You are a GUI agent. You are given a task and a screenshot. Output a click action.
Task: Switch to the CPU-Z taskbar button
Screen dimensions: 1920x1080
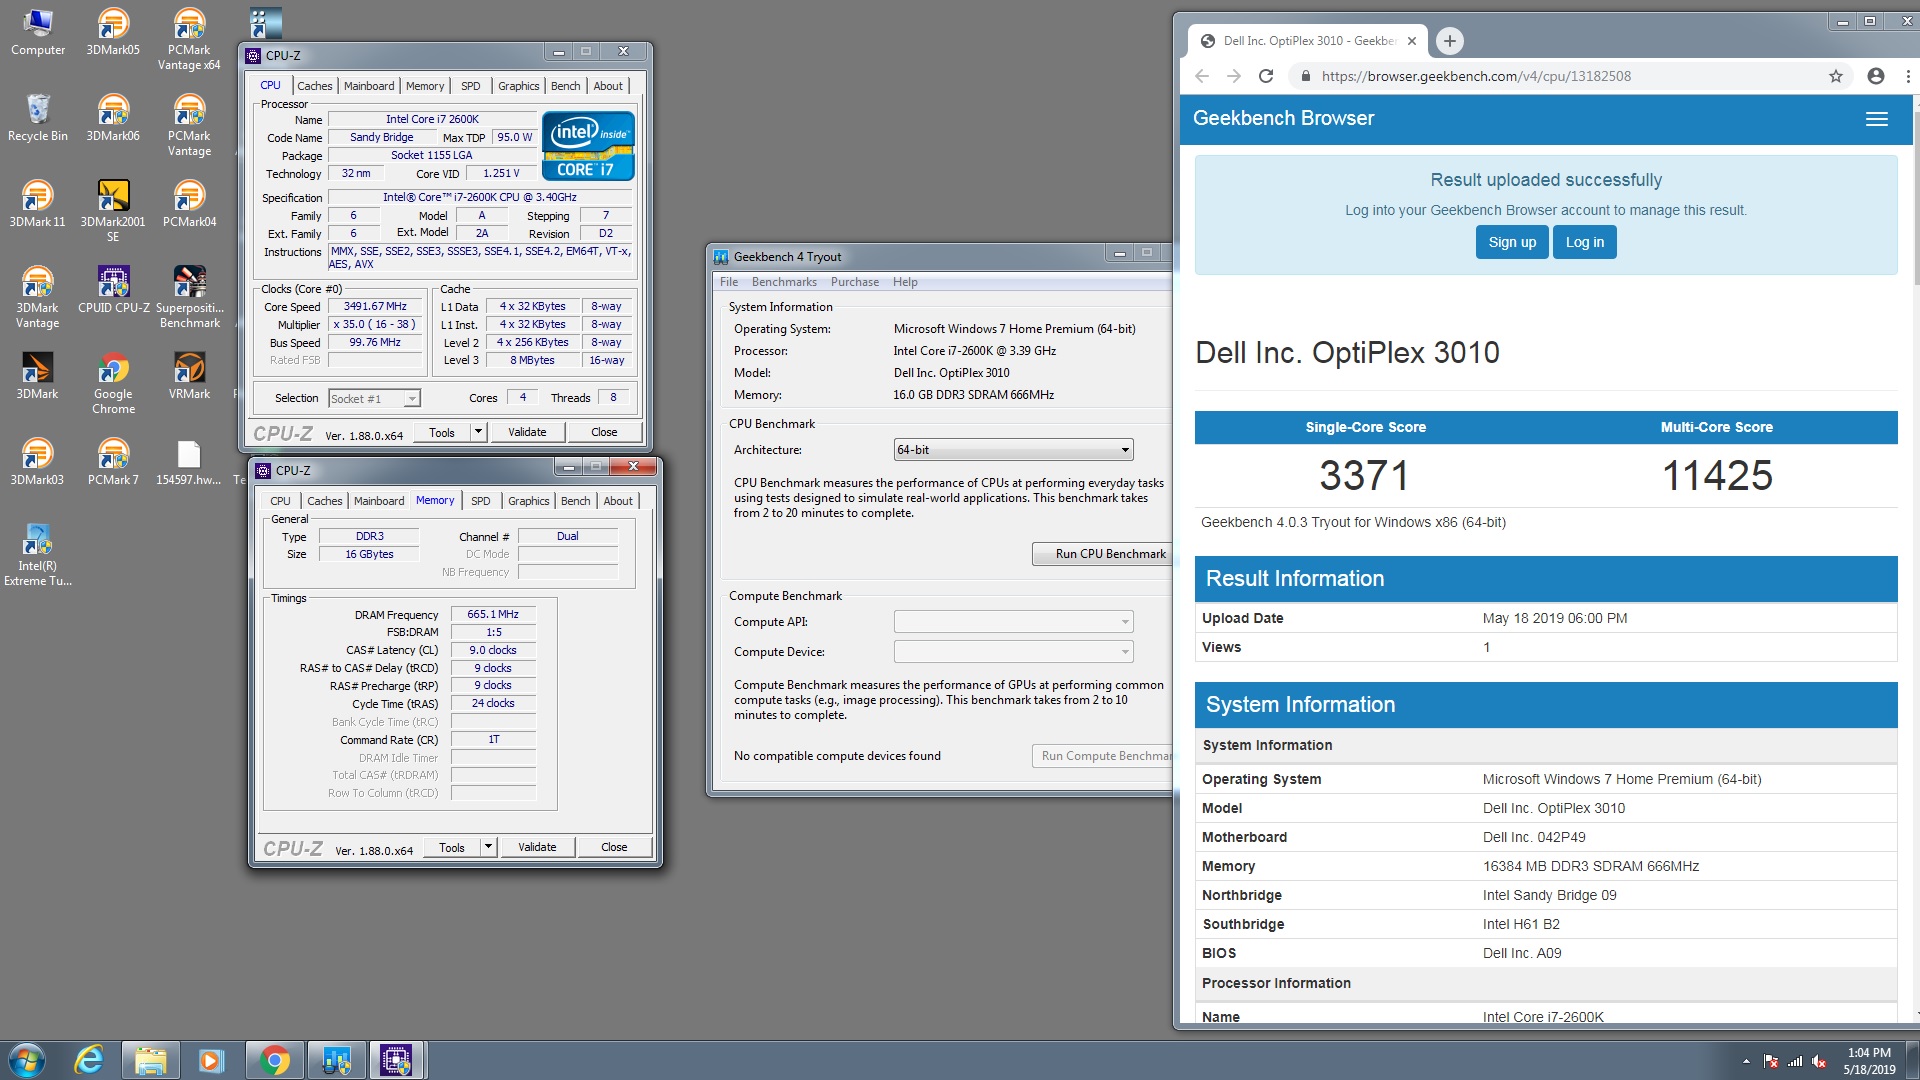click(397, 1060)
